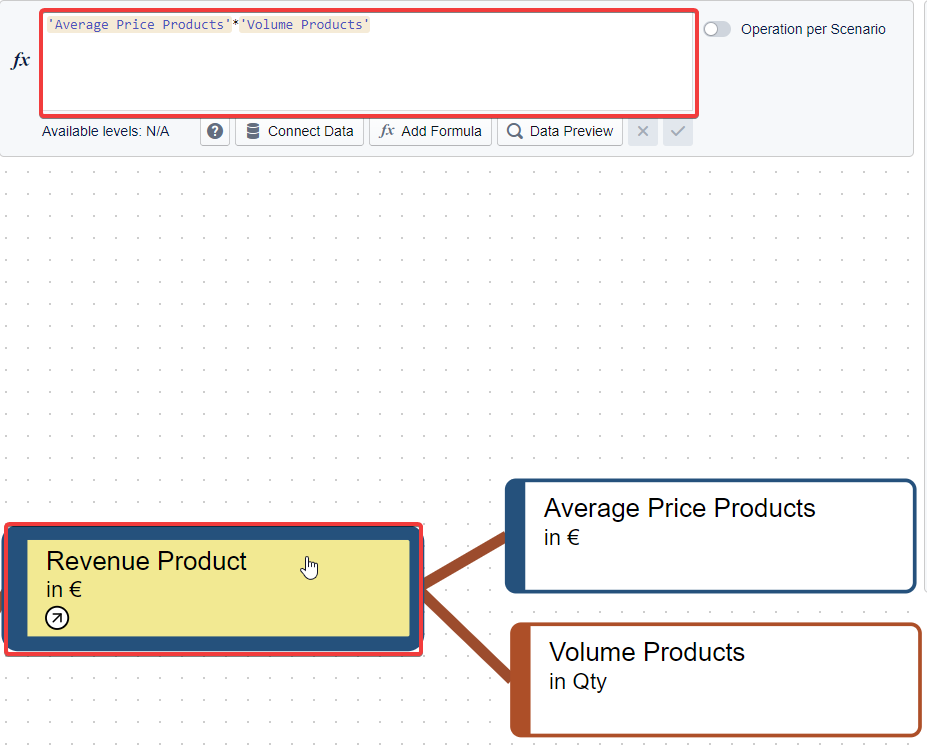
Task: Click the database icon on Connect Data
Action: pos(253,131)
